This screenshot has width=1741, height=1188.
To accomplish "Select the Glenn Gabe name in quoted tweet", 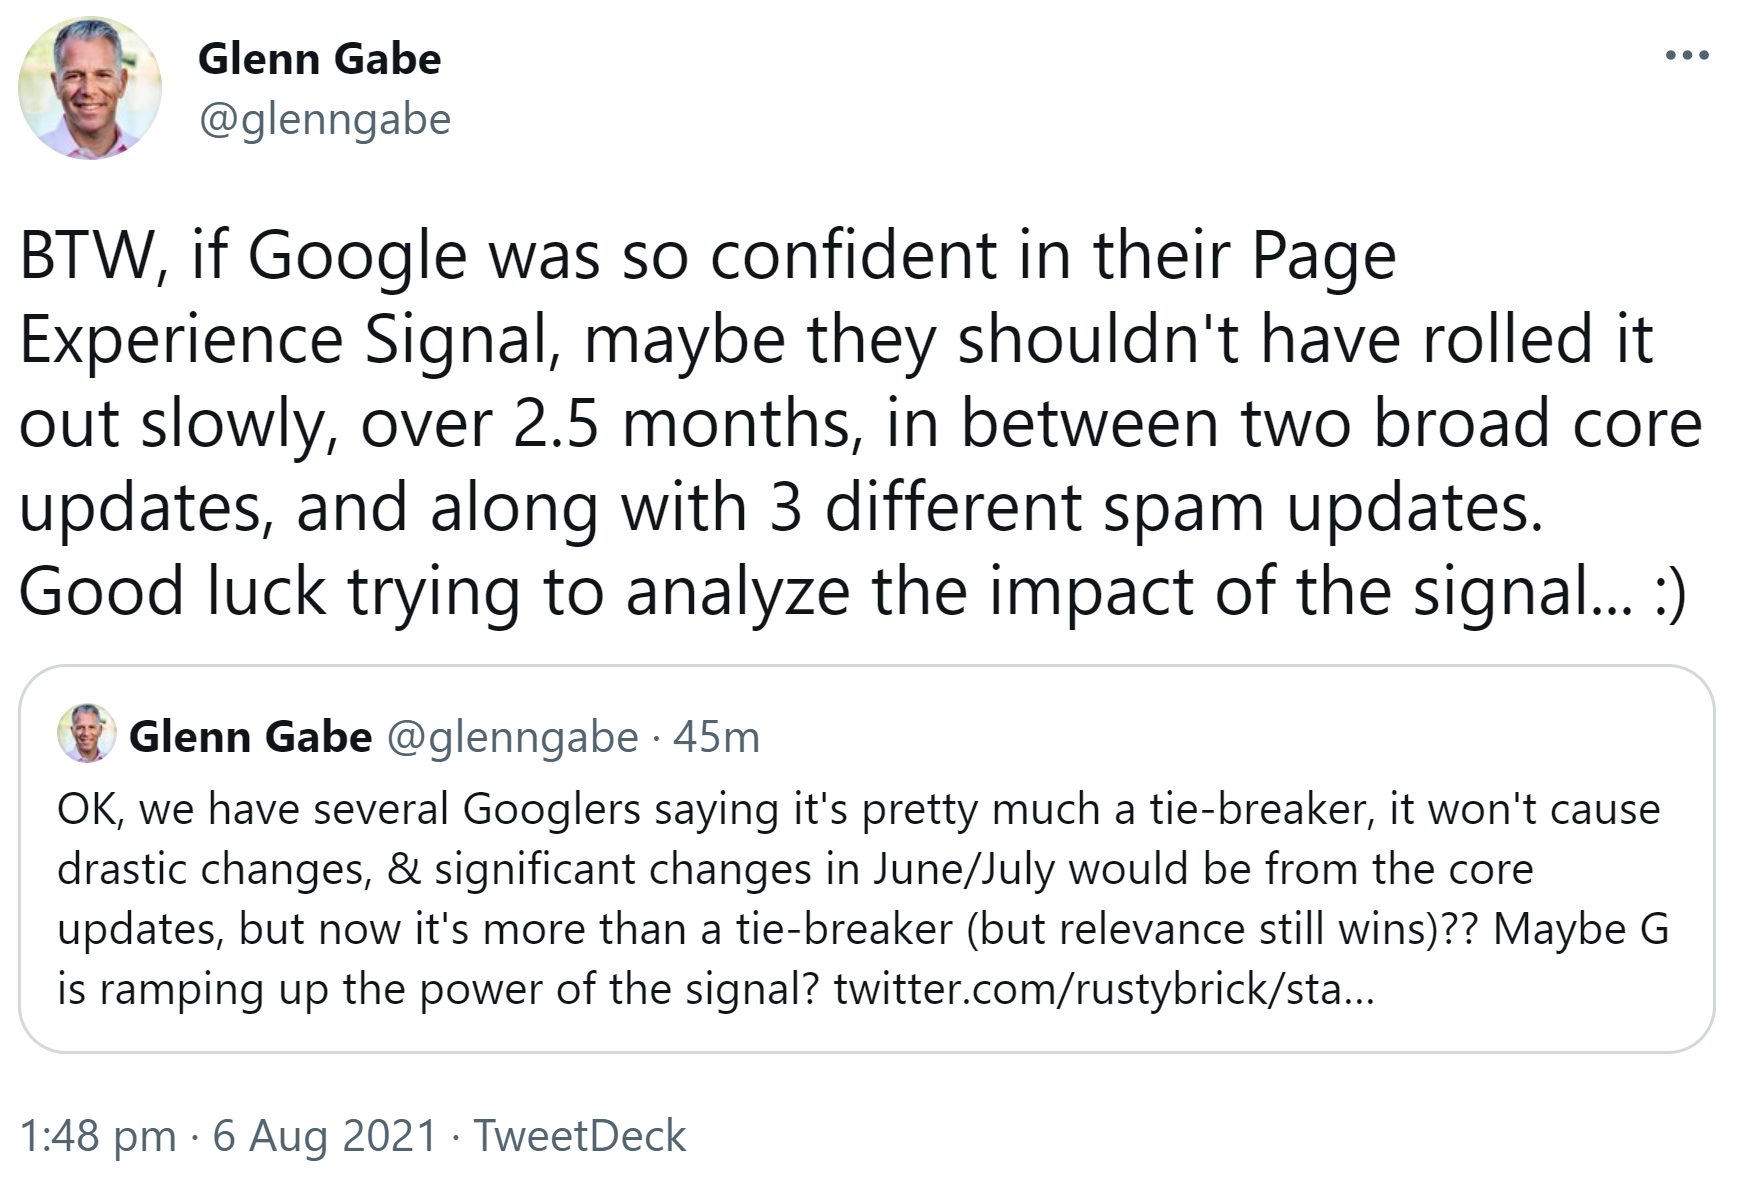I will point(249,738).
